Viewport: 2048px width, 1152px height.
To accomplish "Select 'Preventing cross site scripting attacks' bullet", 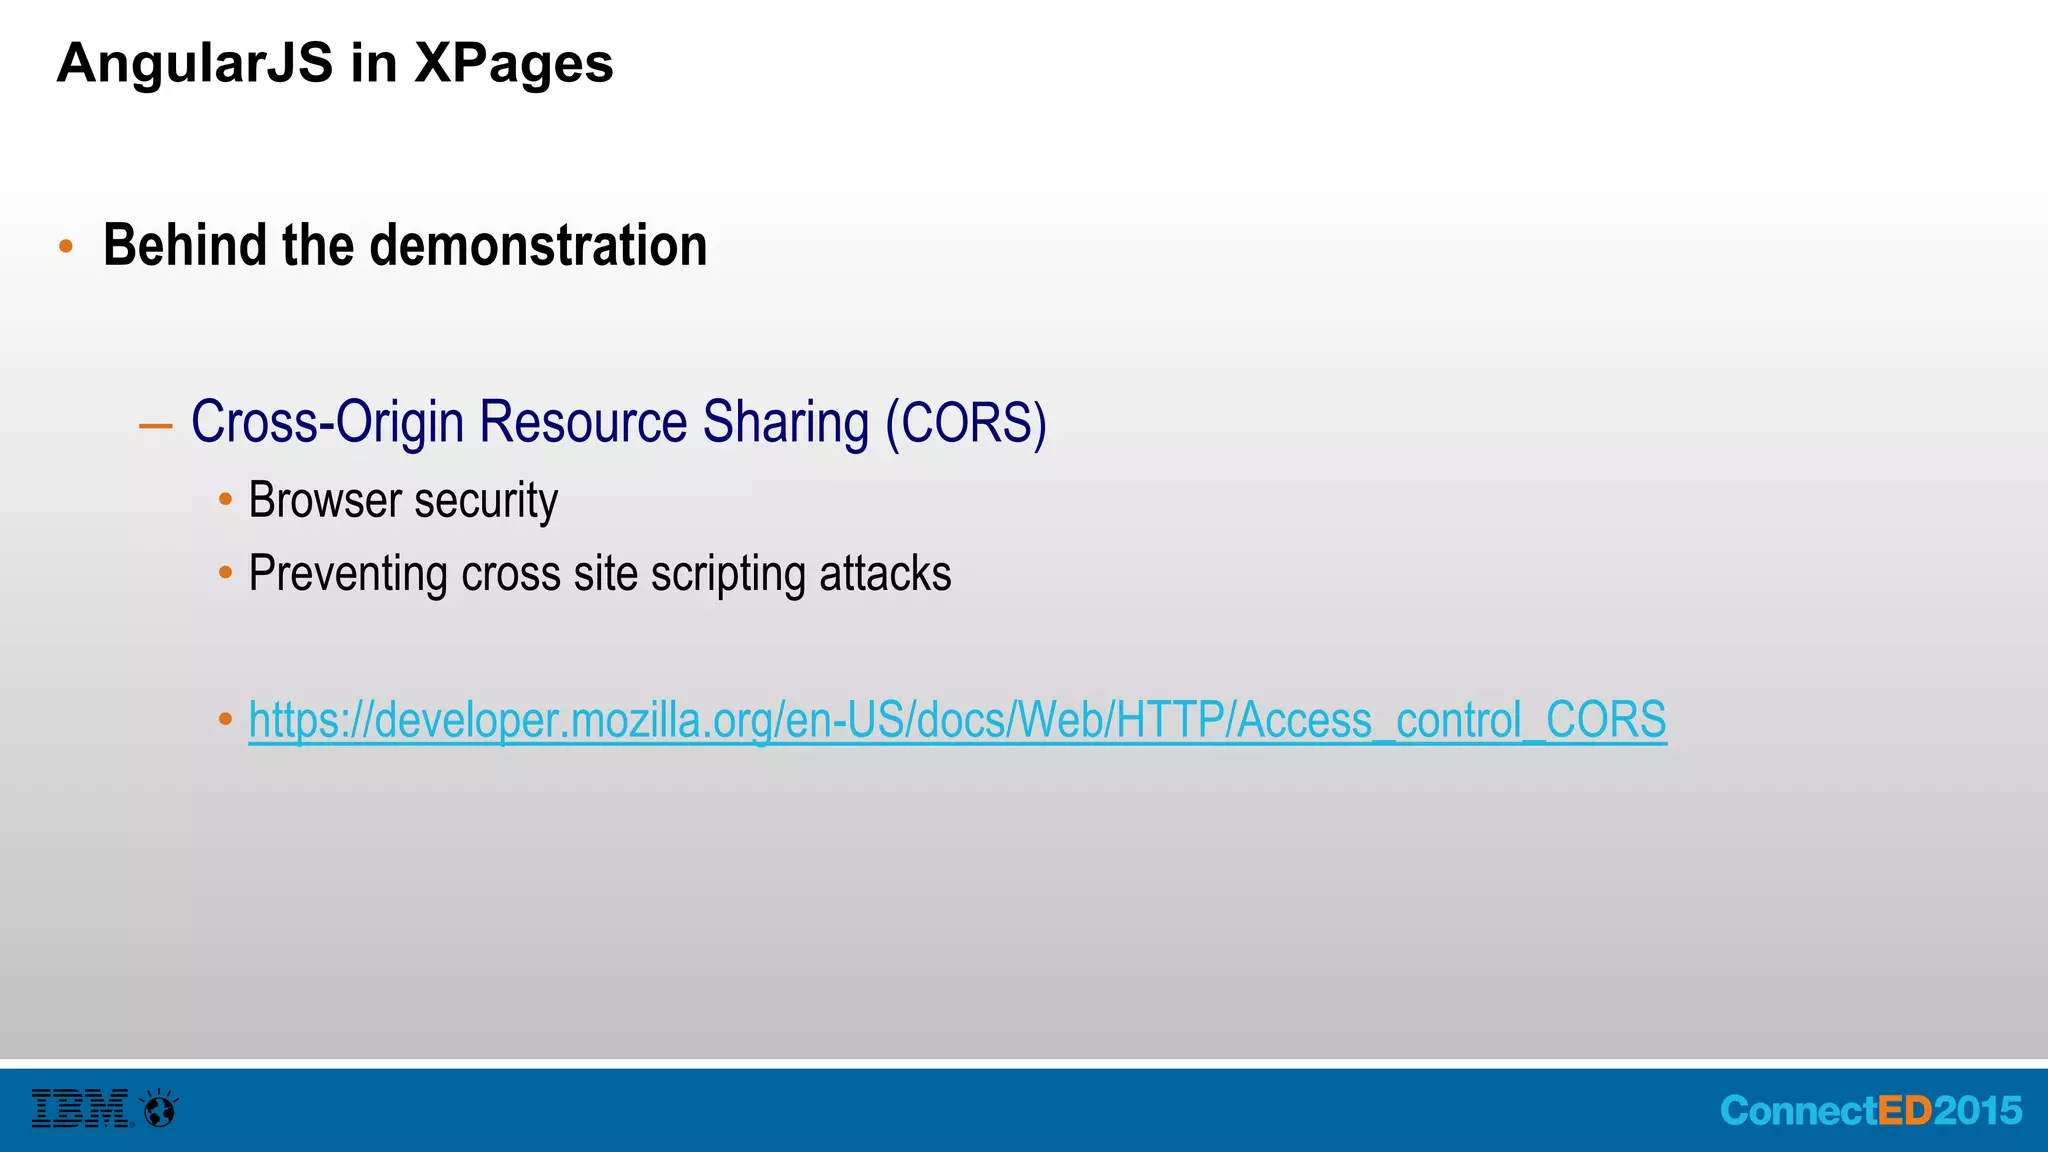I will 600,574.
